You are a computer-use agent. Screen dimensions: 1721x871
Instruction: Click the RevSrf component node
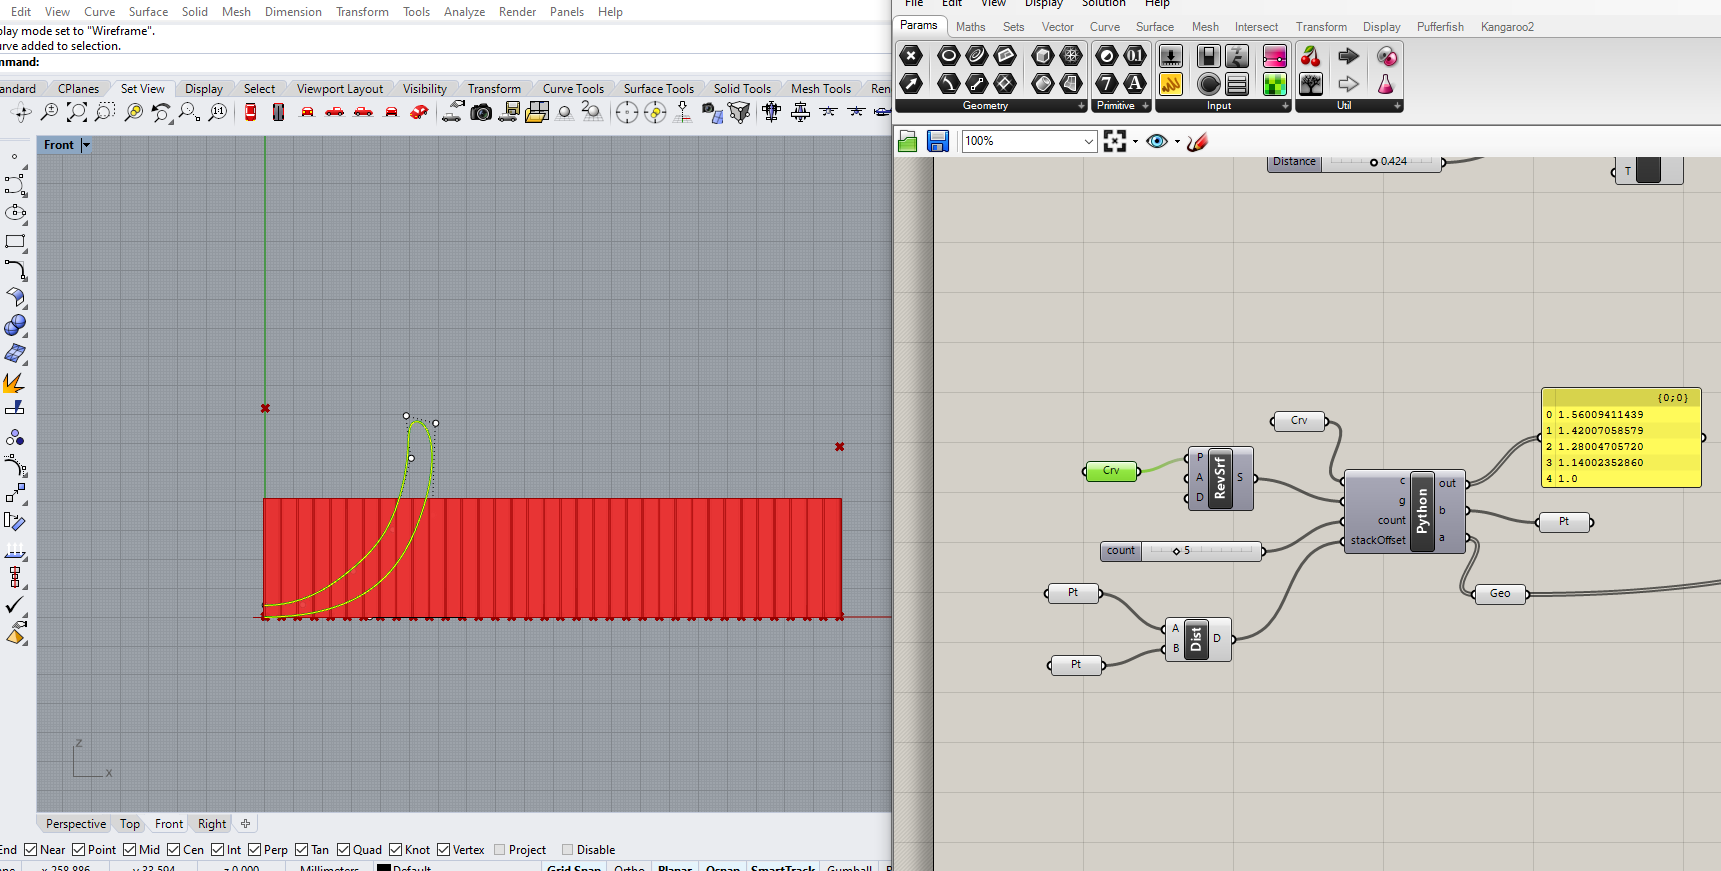[x=1220, y=478]
